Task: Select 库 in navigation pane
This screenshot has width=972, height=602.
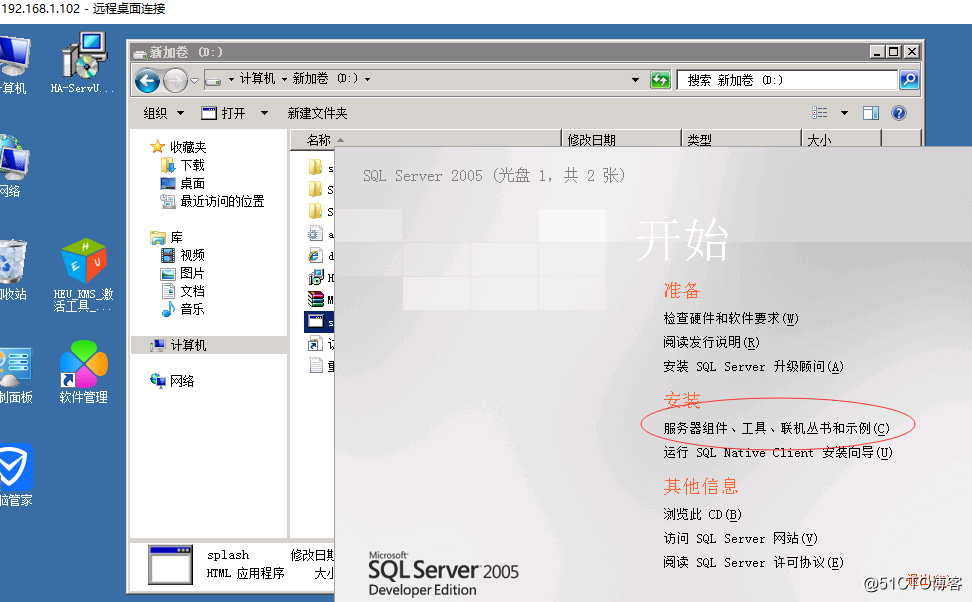Action: tap(167, 237)
